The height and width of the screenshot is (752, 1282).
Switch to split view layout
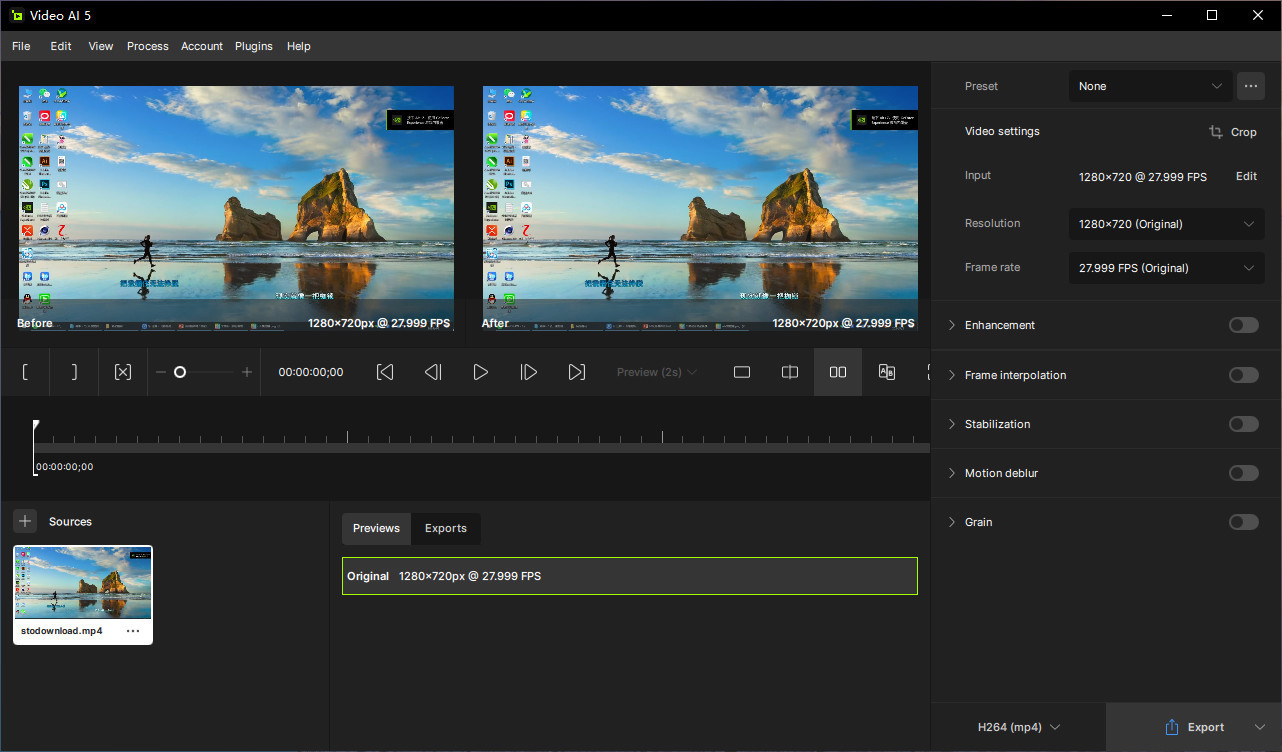tap(790, 372)
